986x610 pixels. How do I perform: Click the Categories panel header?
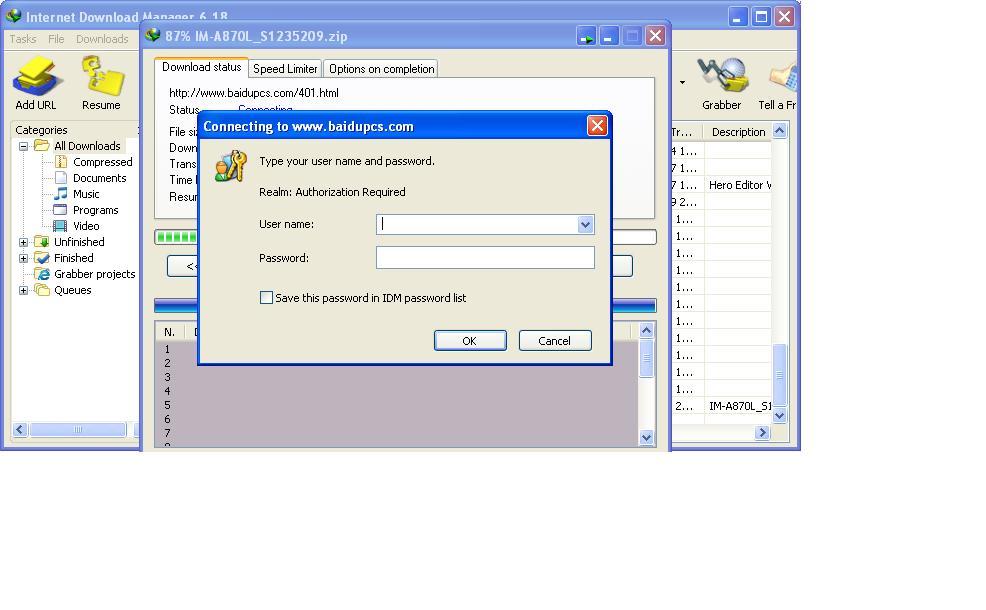pos(42,130)
